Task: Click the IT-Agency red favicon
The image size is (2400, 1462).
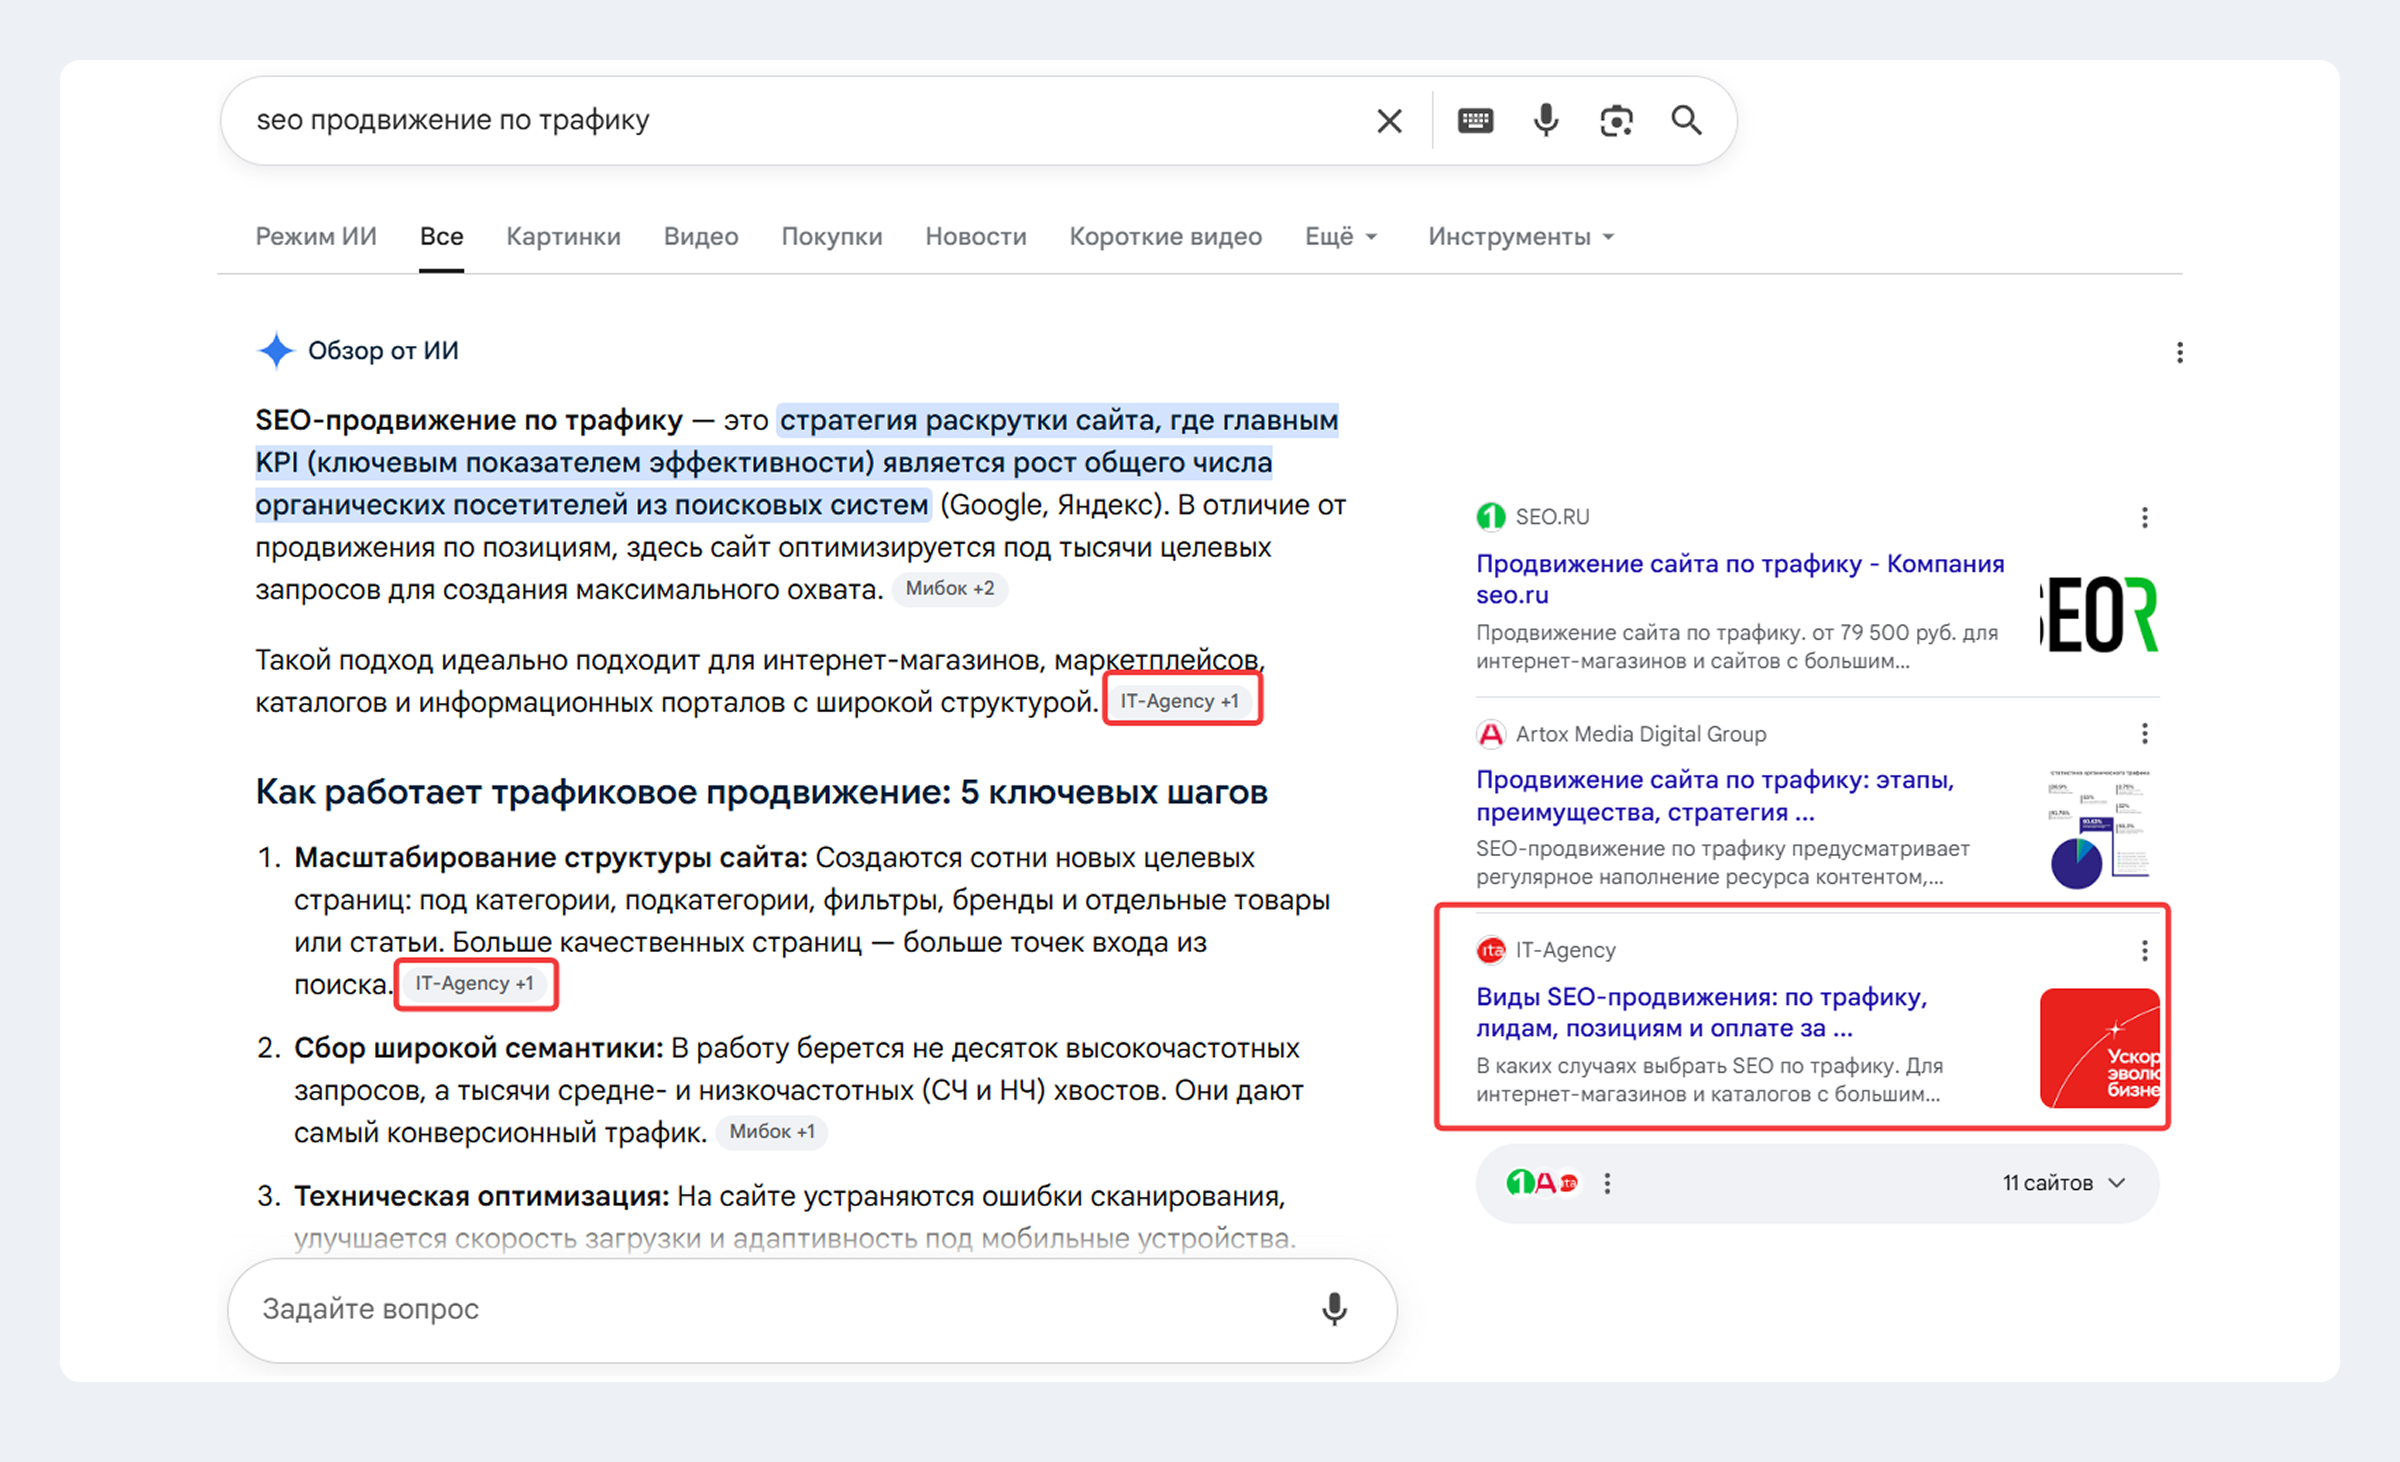Action: [x=1491, y=950]
